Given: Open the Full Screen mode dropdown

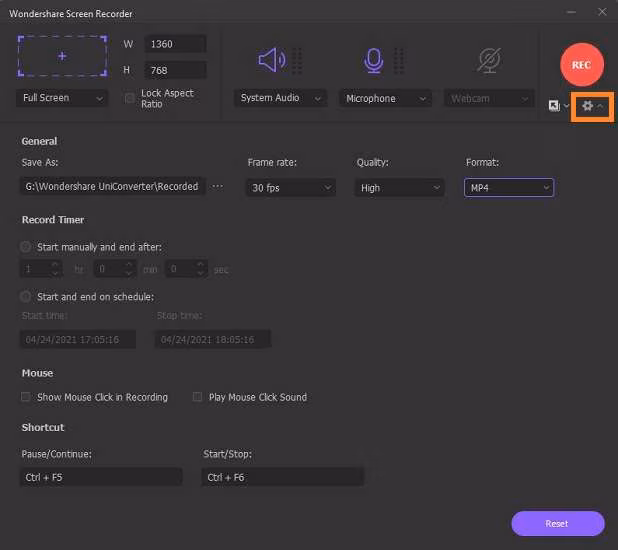Looking at the screenshot, I should tap(62, 98).
